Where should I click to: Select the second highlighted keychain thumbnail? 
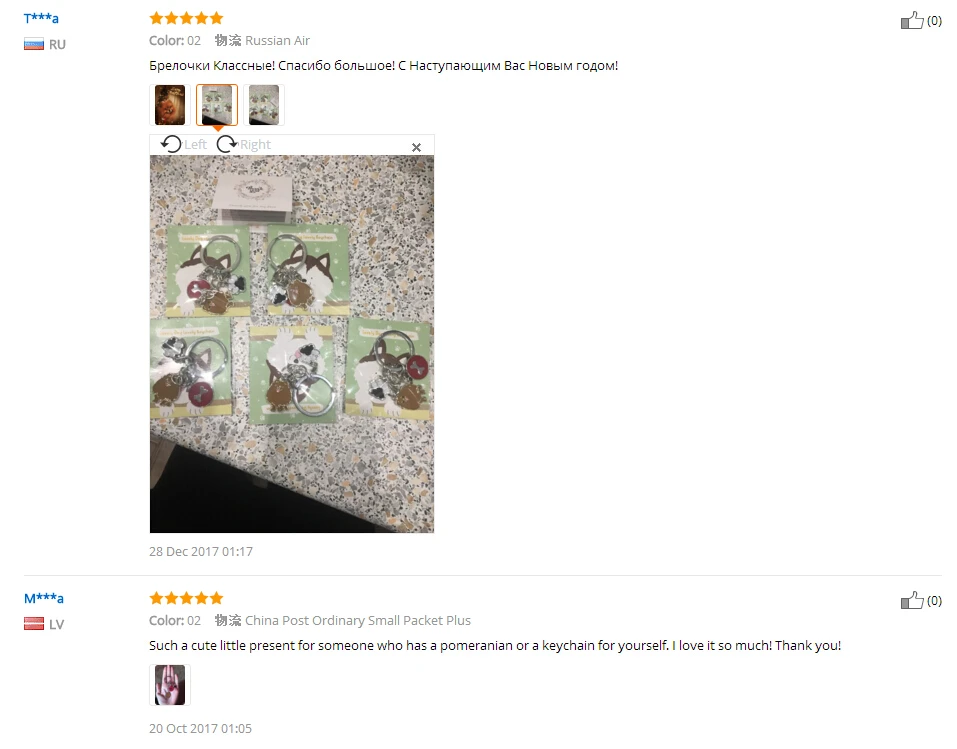pos(217,105)
